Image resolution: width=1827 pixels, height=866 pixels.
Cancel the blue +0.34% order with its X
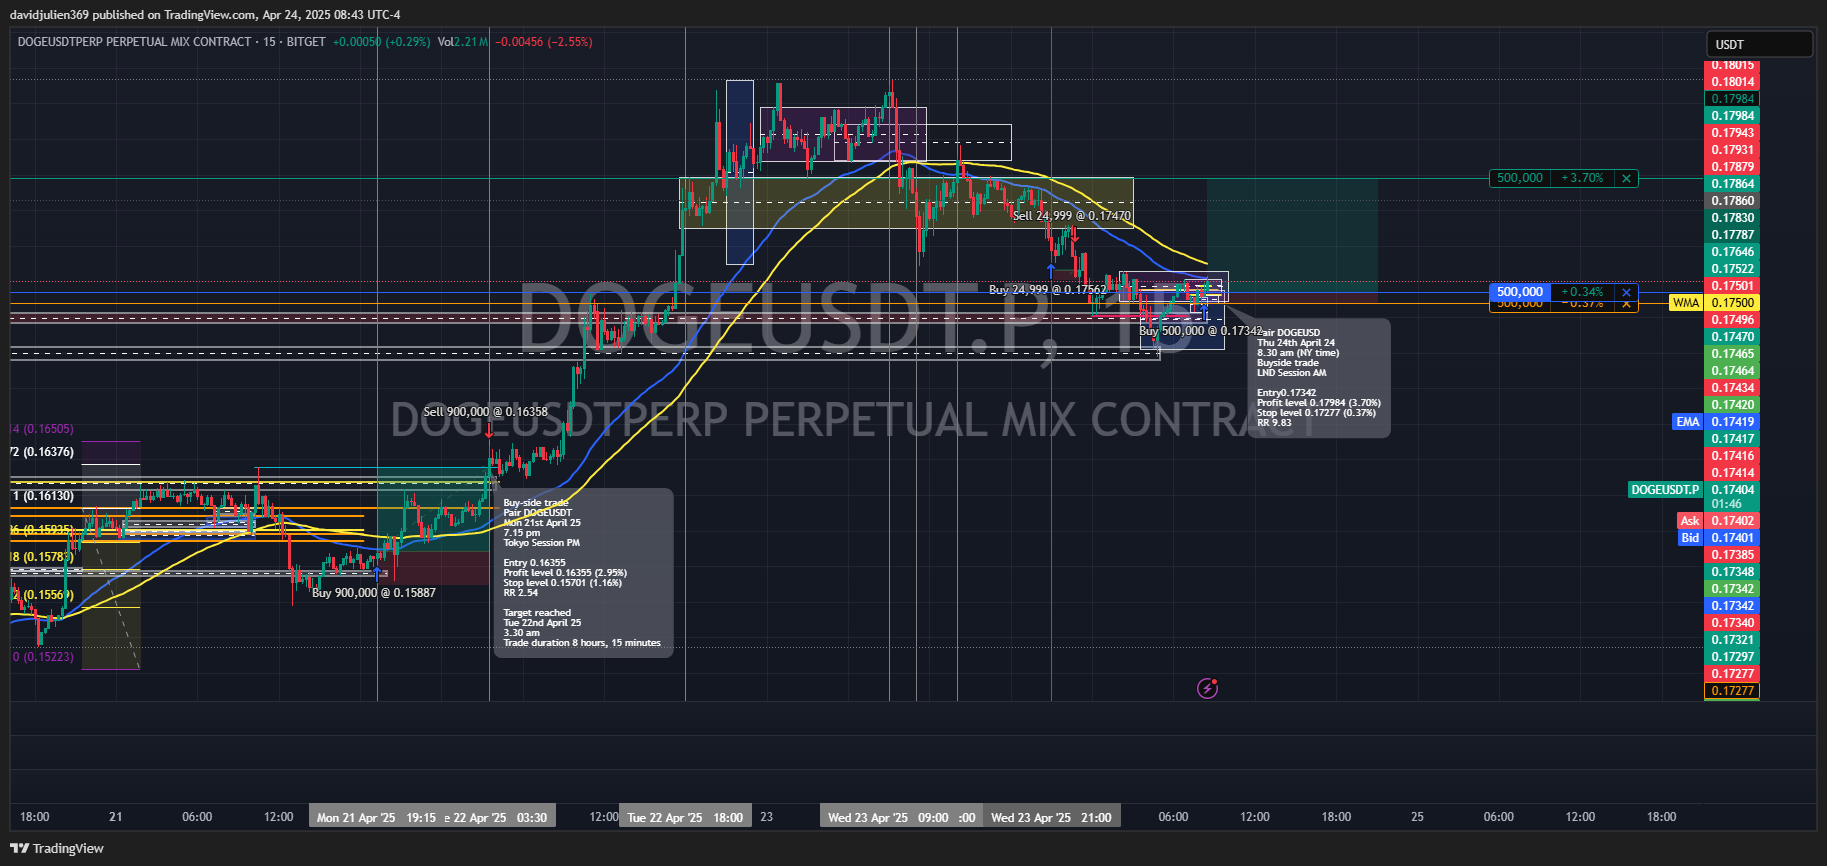1626,292
